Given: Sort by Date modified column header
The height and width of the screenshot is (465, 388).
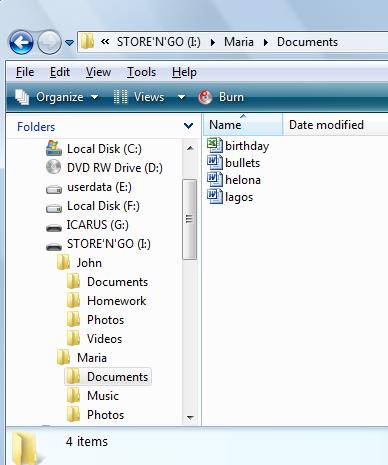Looking at the screenshot, I should coord(336,125).
